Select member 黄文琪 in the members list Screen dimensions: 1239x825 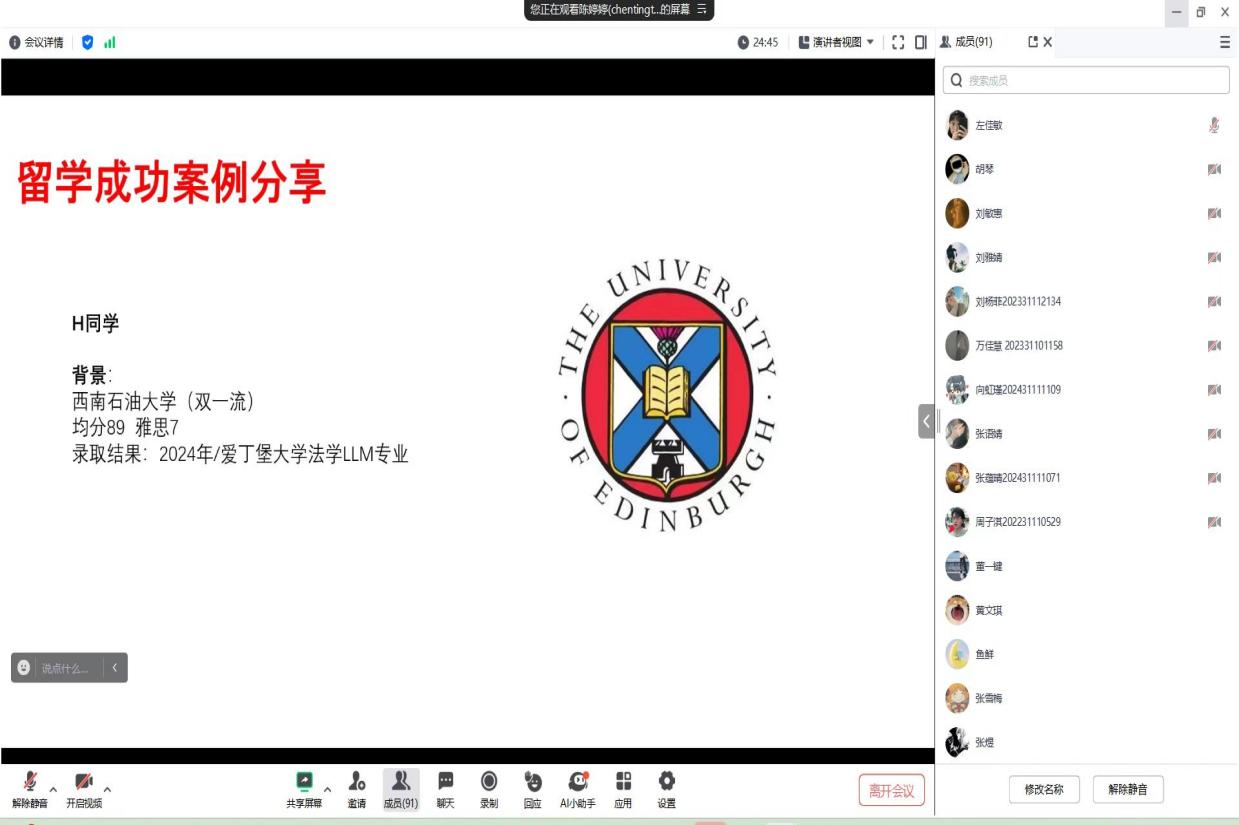coord(988,610)
